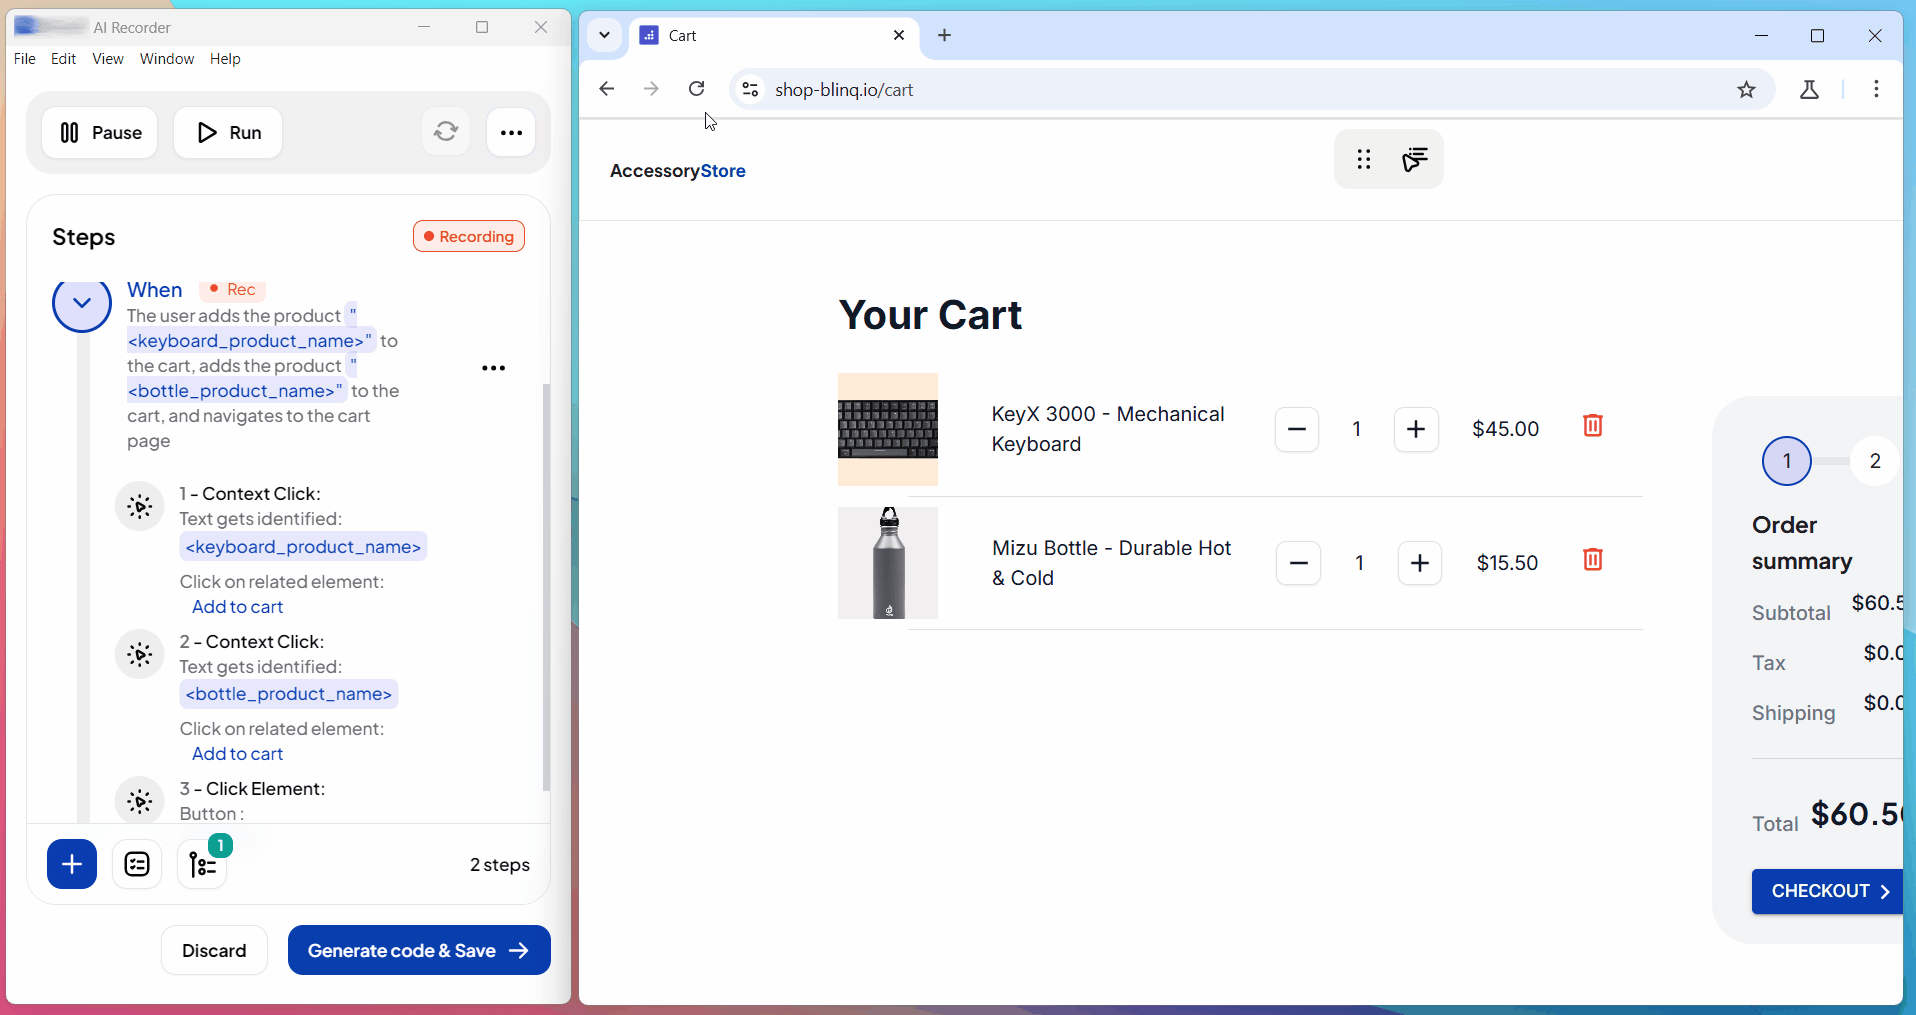Image resolution: width=1916 pixels, height=1015 pixels.
Task: Open the browser tab search dropdown
Action: tap(604, 35)
